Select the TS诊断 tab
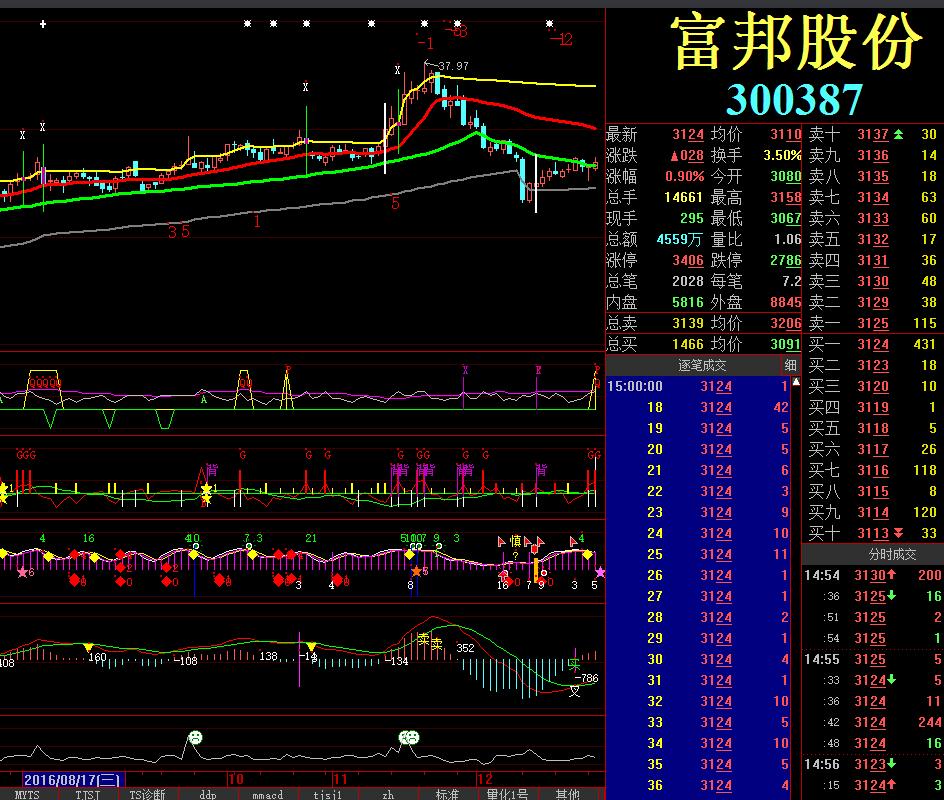This screenshot has height=800, width=944. pyautogui.click(x=148, y=795)
